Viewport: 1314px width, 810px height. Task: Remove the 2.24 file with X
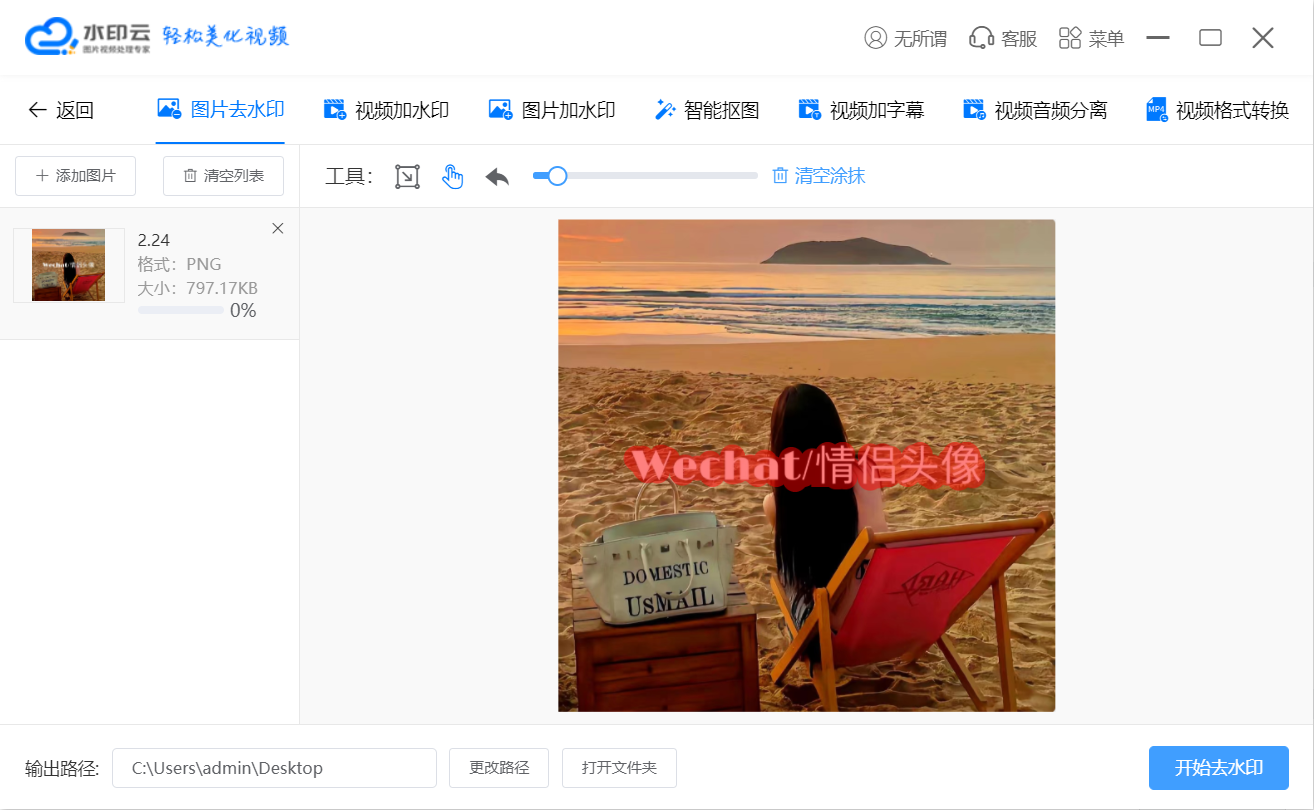(x=278, y=228)
